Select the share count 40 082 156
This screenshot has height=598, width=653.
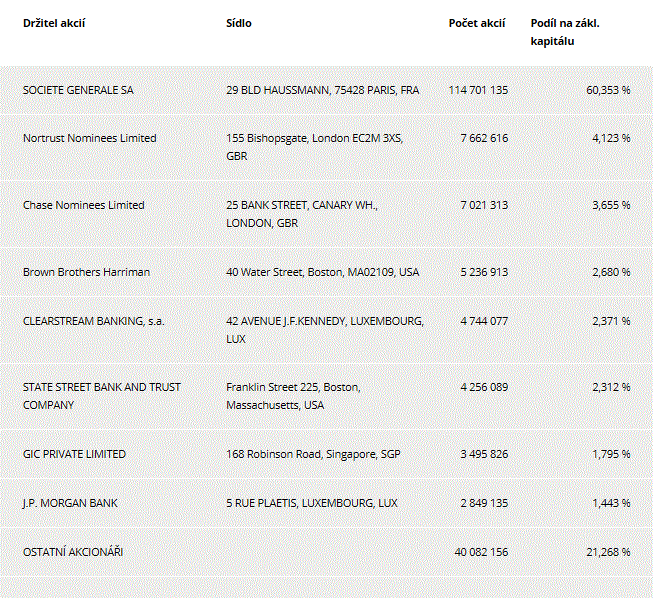(x=481, y=552)
